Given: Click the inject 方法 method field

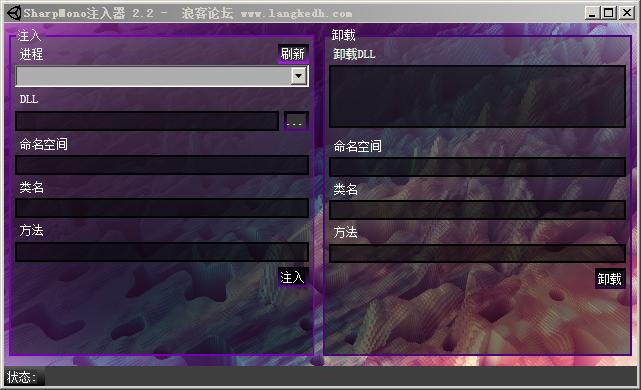Looking at the screenshot, I should point(162,252).
